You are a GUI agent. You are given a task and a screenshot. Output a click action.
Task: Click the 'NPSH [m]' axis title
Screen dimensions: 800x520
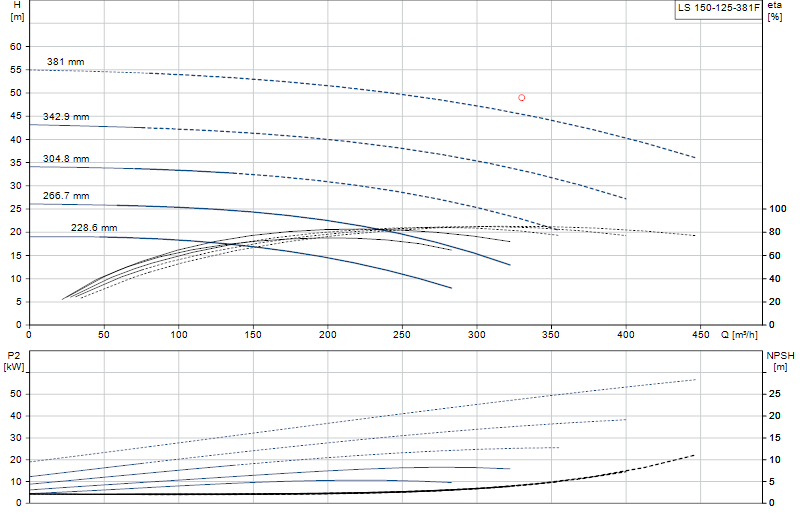pyautogui.click(x=781, y=361)
